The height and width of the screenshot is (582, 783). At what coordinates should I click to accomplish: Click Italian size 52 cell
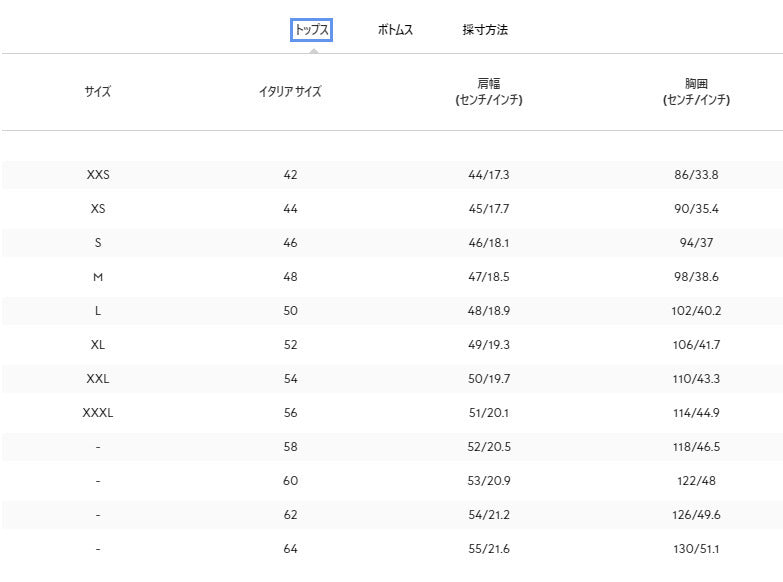[x=290, y=345]
